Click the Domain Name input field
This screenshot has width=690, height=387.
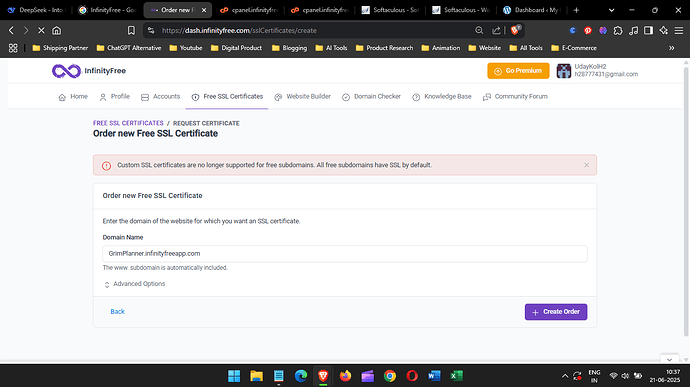point(345,254)
